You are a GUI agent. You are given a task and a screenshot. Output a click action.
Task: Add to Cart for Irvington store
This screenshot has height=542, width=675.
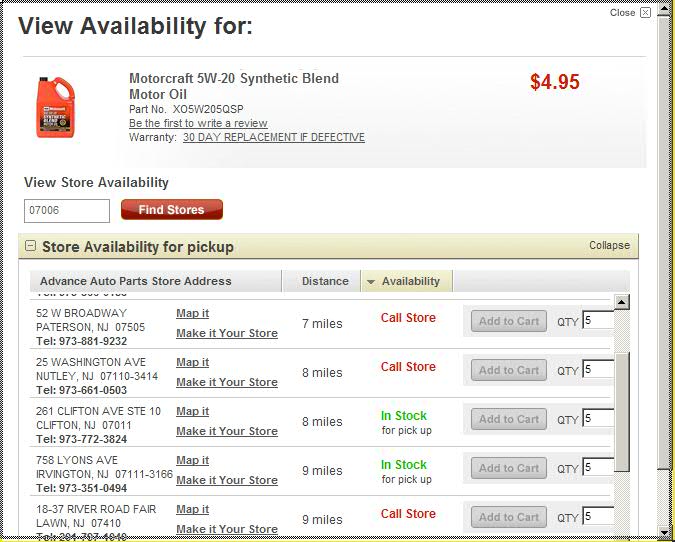tap(508, 468)
